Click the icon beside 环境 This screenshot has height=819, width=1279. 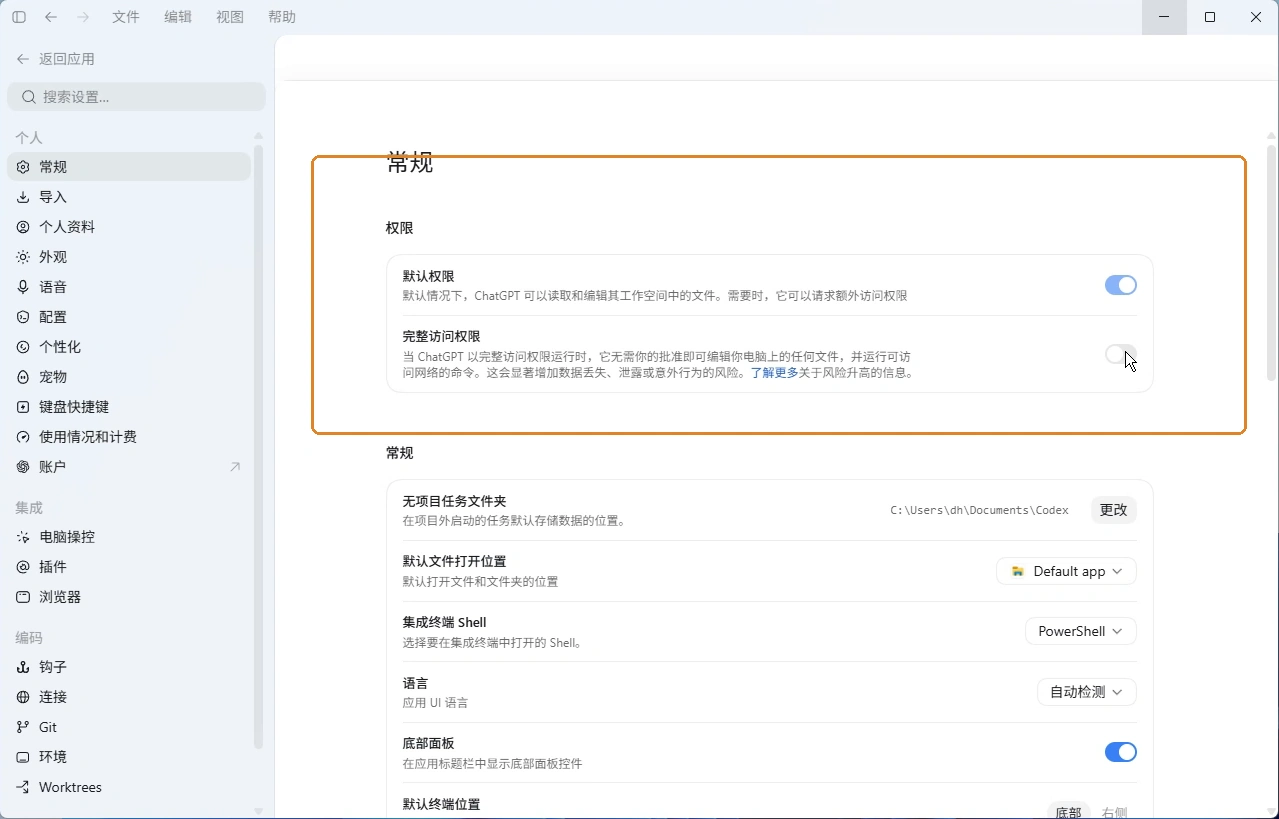[23, 757]
